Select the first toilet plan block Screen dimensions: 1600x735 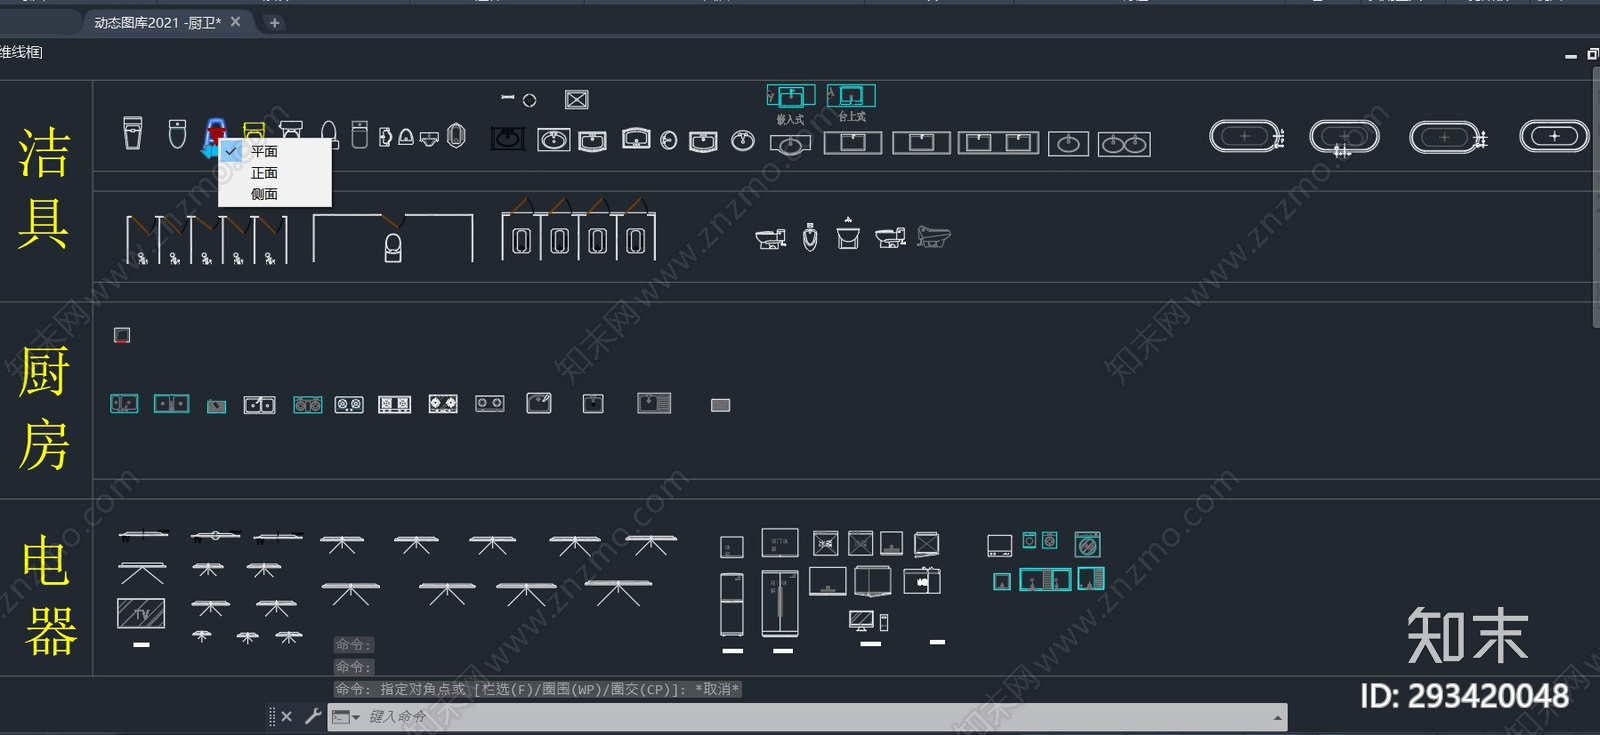click(x=133, y=133)
